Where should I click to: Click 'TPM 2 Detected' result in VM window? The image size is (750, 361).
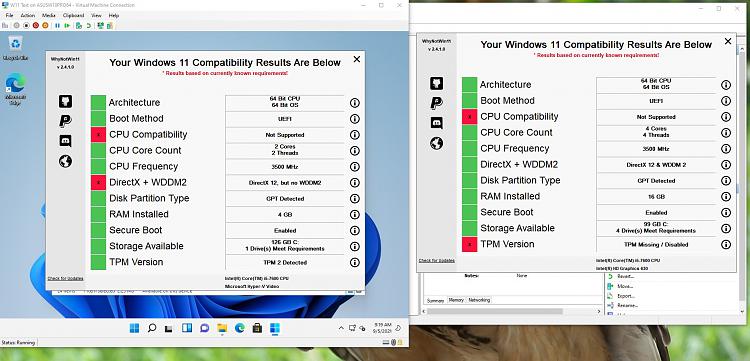pos(285,262)
